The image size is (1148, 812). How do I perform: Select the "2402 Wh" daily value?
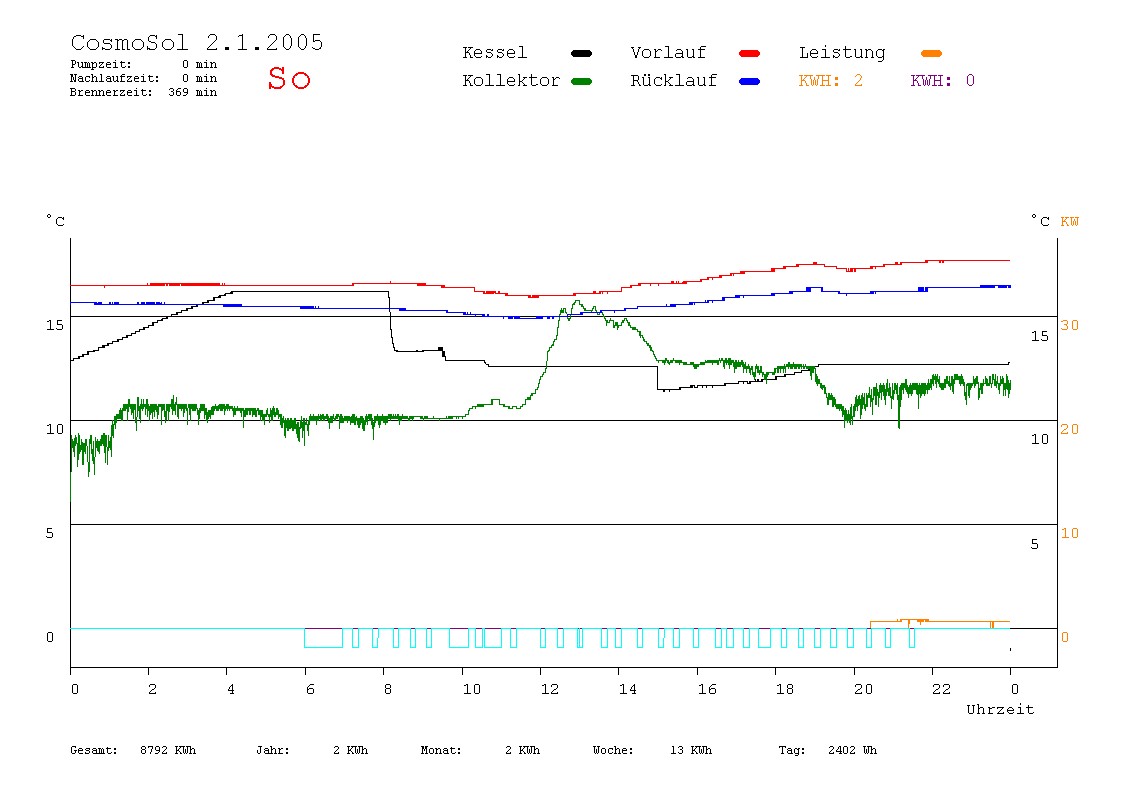[853, 750]
